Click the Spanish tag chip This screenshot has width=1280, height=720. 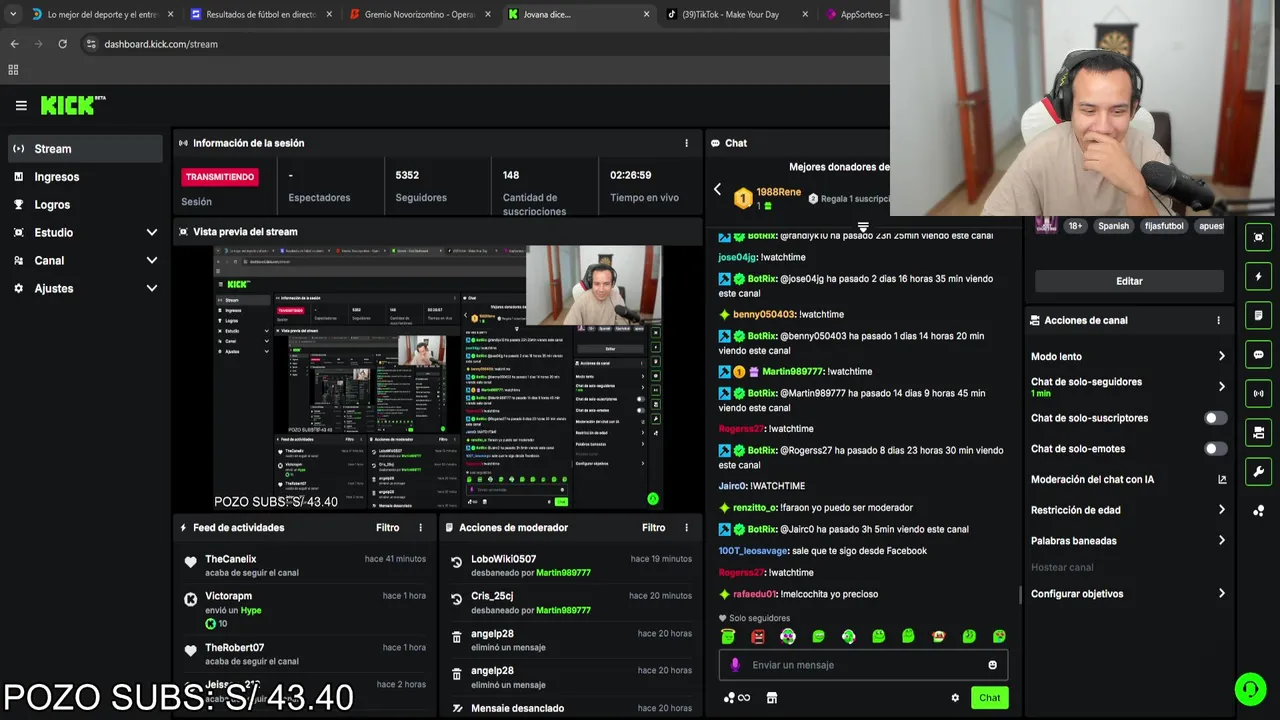click(x=1113, y=226)
